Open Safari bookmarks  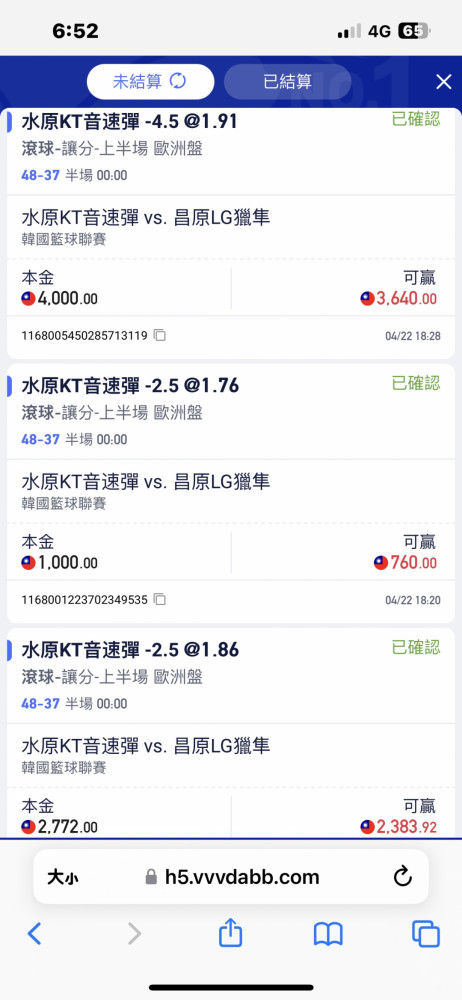(328, 934)
